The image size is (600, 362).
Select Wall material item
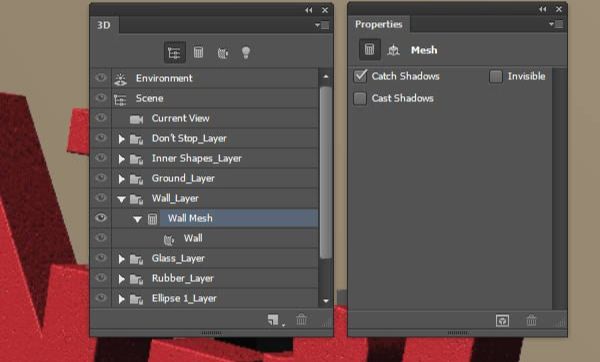[193, 238]
